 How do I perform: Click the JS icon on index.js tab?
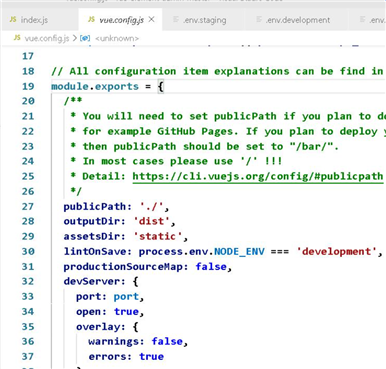13,19
